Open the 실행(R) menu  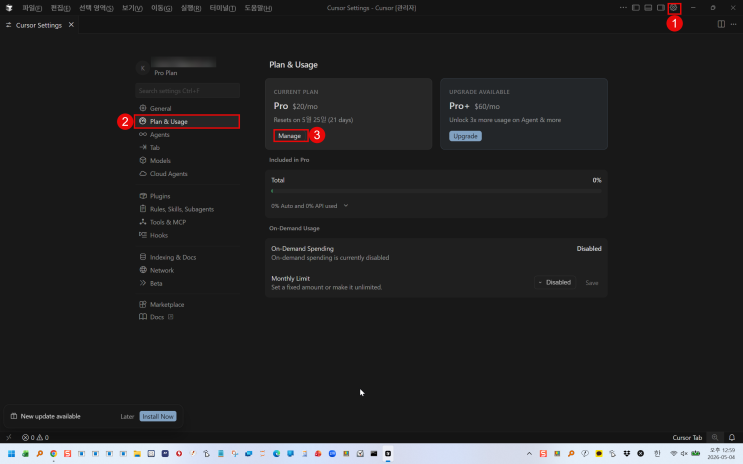190,8
